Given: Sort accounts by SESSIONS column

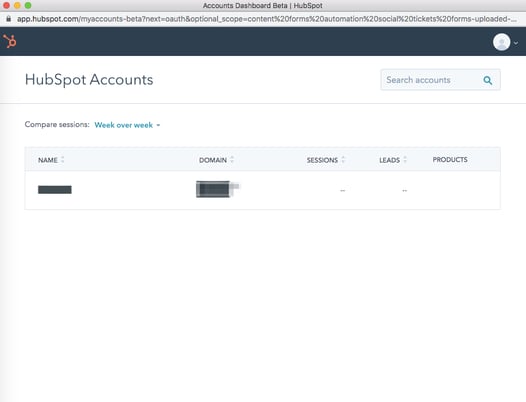Looking at the screenshot, I should [x=325, y=160].
